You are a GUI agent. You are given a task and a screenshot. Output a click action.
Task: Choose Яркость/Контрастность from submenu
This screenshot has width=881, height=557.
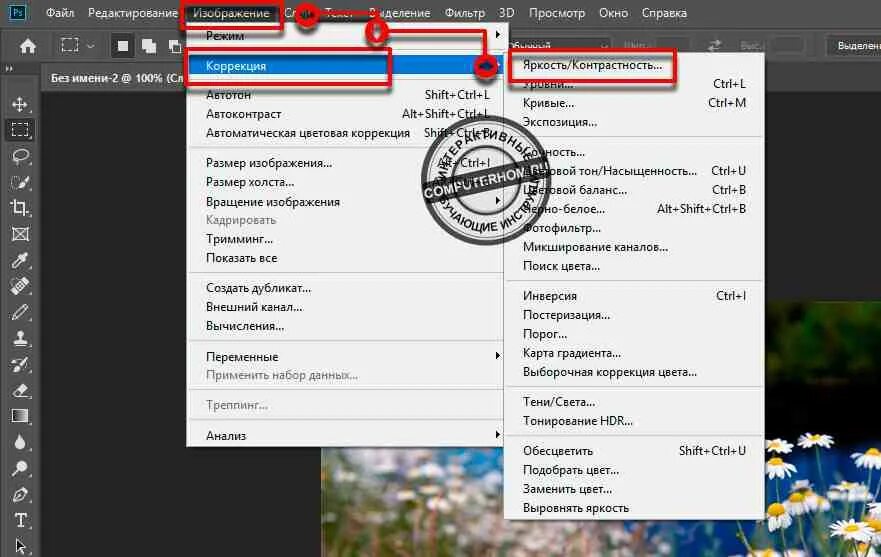click(x=592, y=65)
